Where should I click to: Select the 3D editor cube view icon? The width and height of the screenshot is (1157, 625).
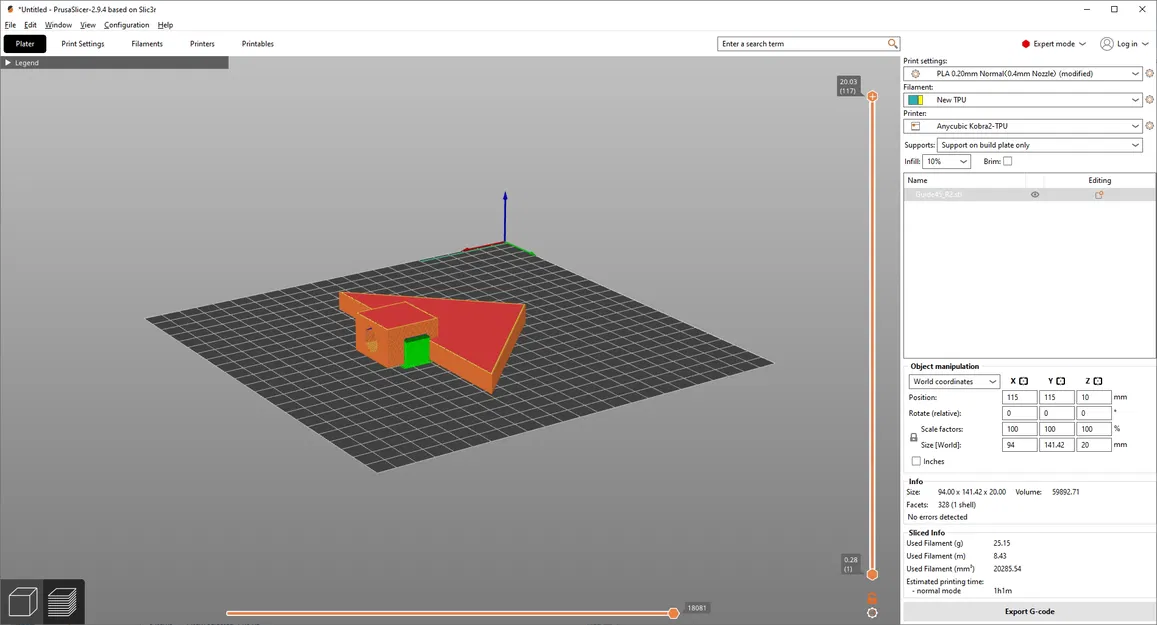[22, 600]
